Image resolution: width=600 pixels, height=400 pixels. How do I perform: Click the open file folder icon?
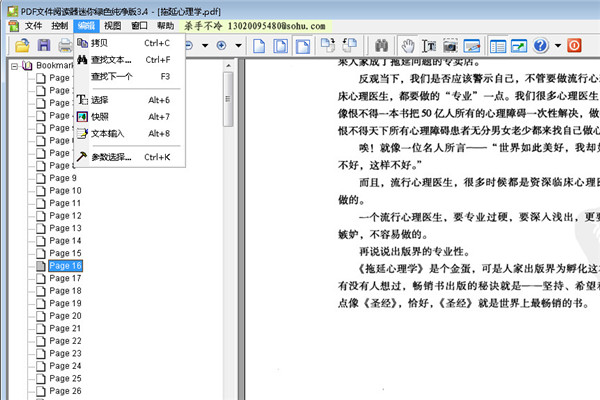(22, 46)
